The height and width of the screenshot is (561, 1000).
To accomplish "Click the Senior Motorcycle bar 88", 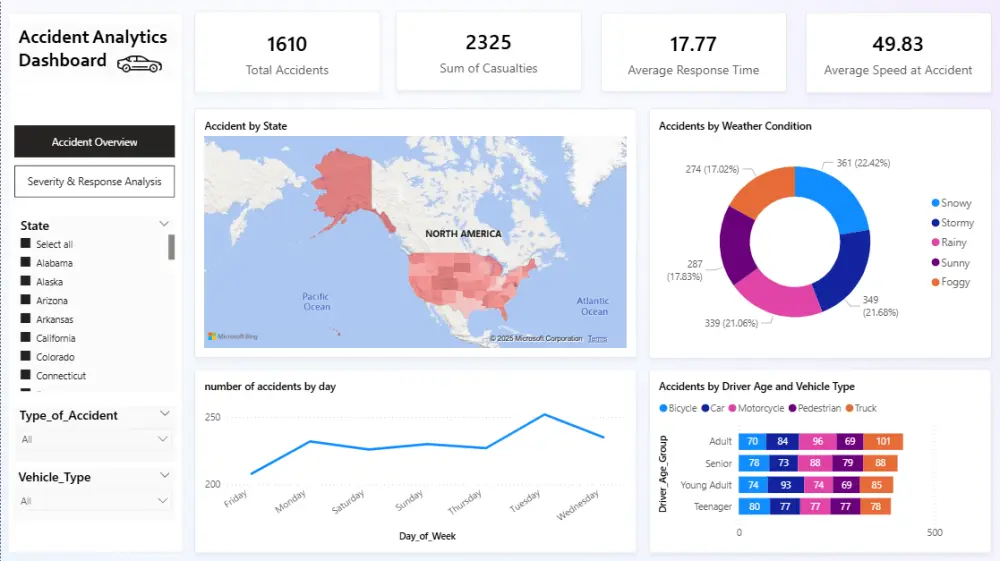I will click(x=815, y=463).
